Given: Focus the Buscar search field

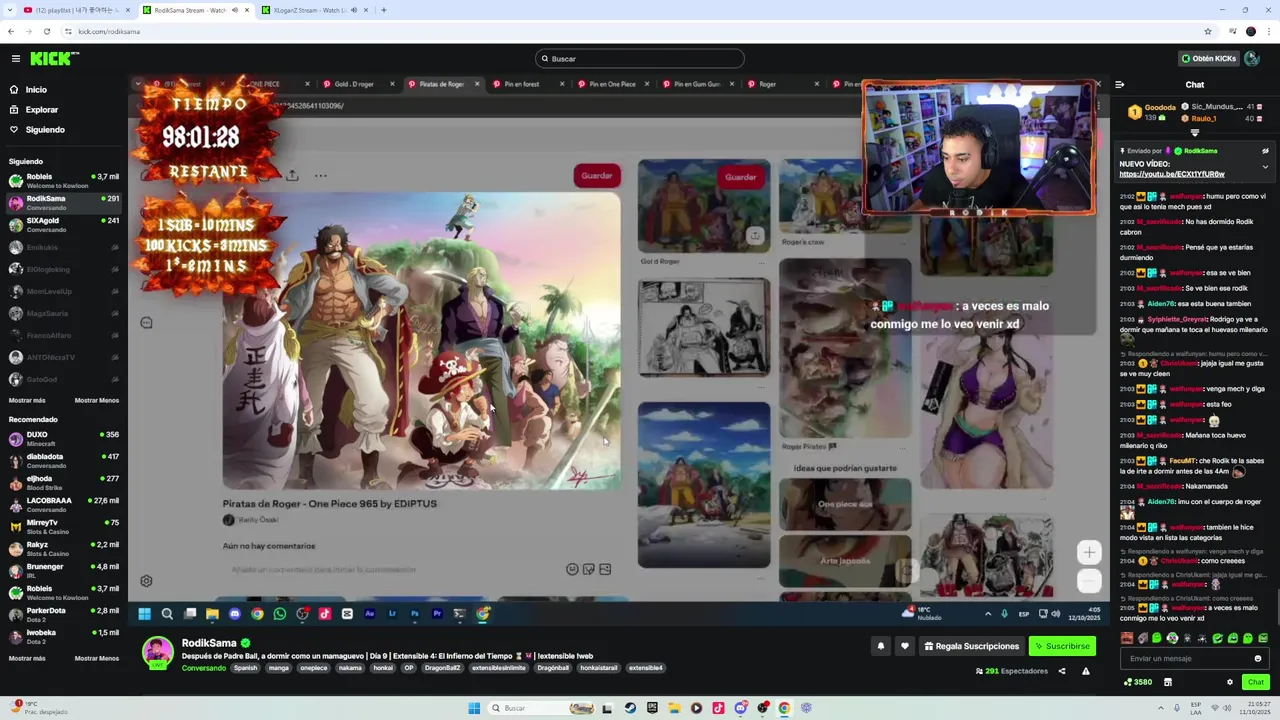Looking at the screenshot, I should click(640, 59).
